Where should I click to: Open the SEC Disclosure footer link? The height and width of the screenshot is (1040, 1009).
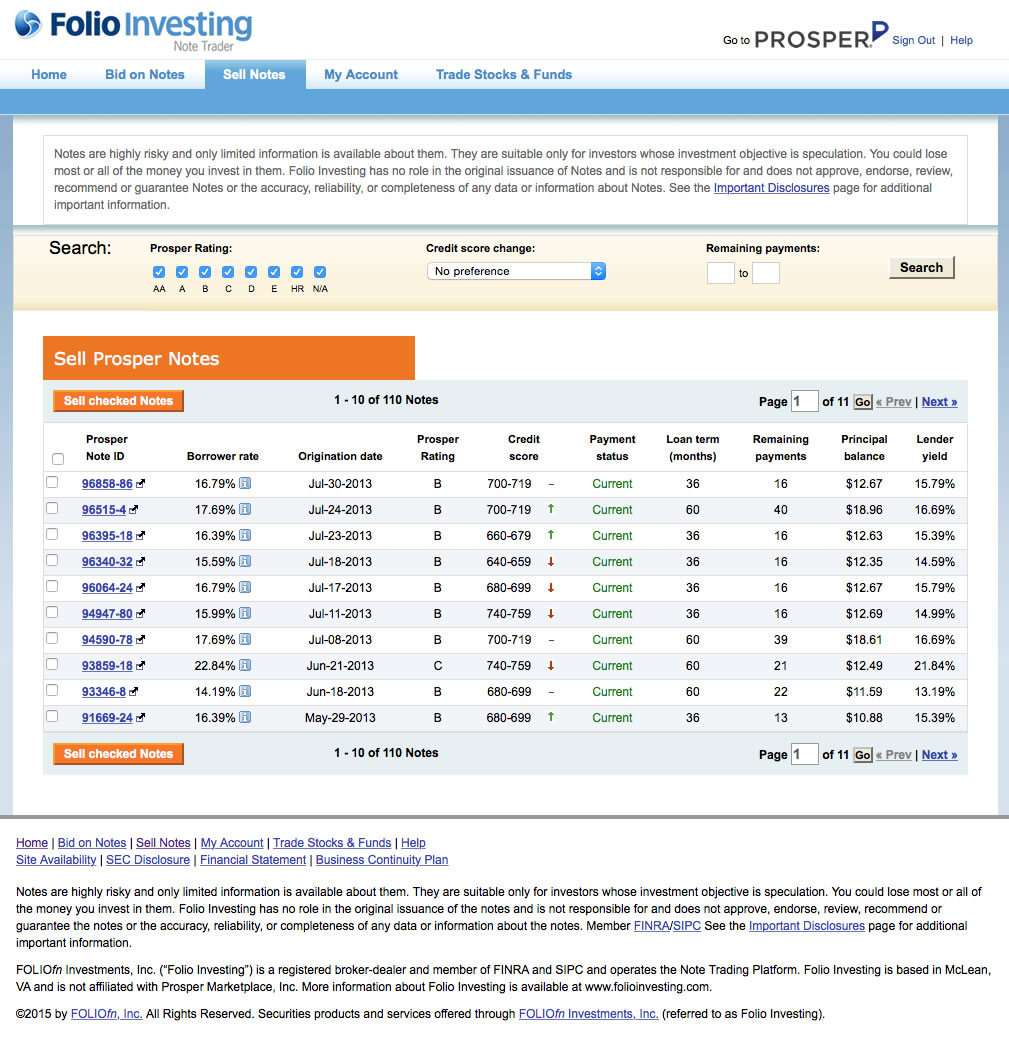pyautogui.click(x=148, y=860)
